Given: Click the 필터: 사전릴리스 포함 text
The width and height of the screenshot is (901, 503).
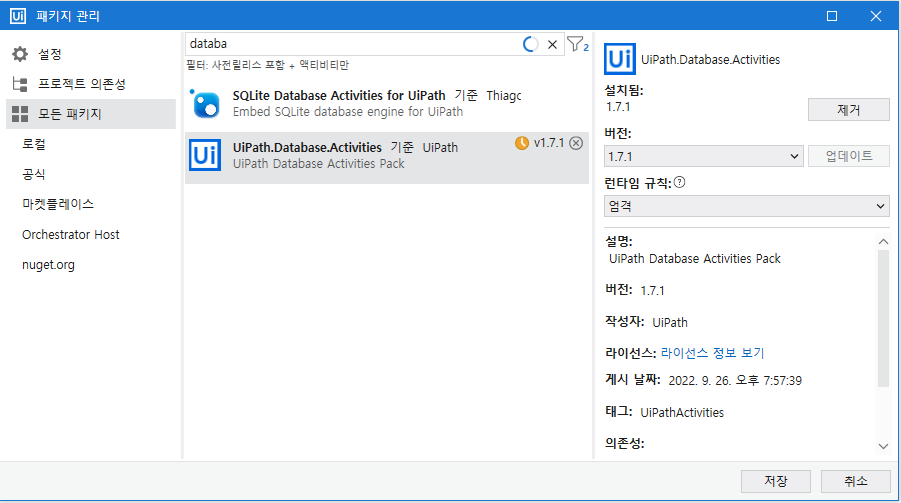Looking at the screenshot, I should click(x=267, y=65).
